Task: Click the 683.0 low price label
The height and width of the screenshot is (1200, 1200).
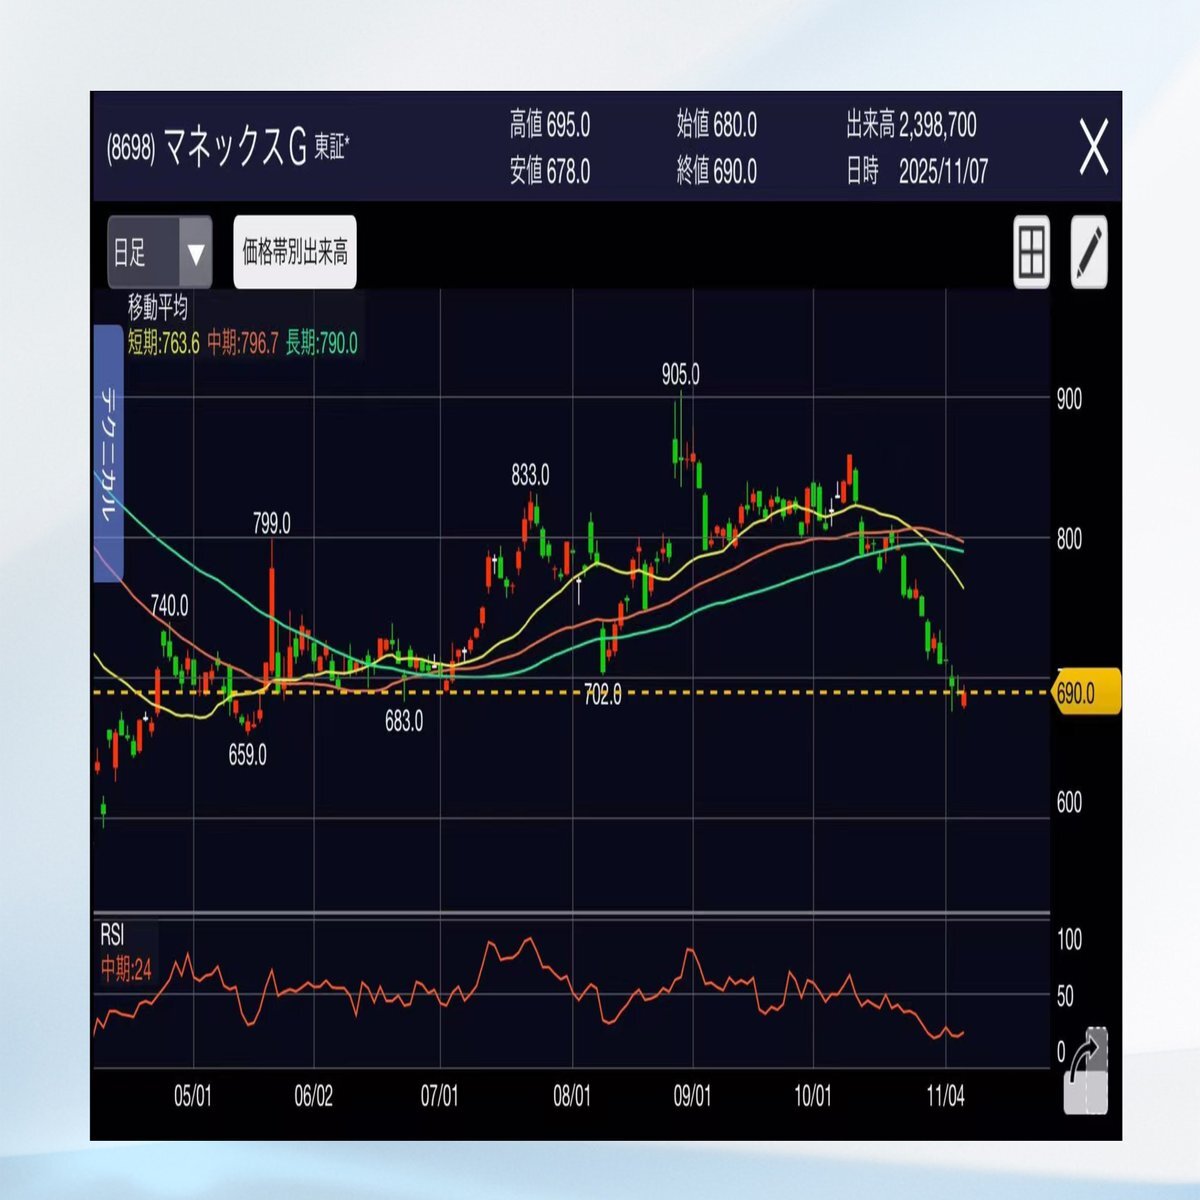Action: [x=404, y=722]
